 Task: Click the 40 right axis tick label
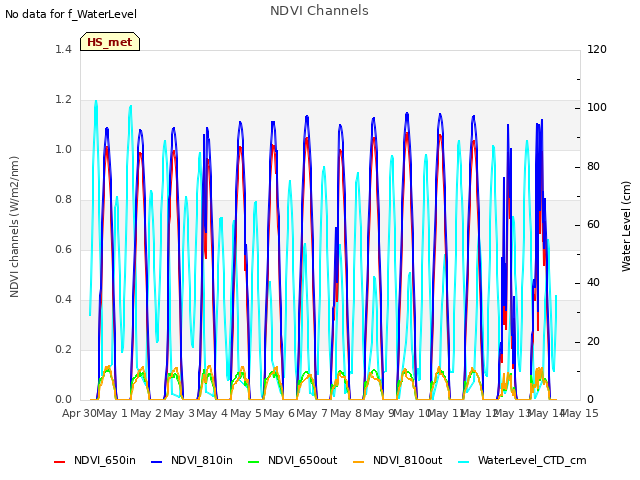coord(593,283)
